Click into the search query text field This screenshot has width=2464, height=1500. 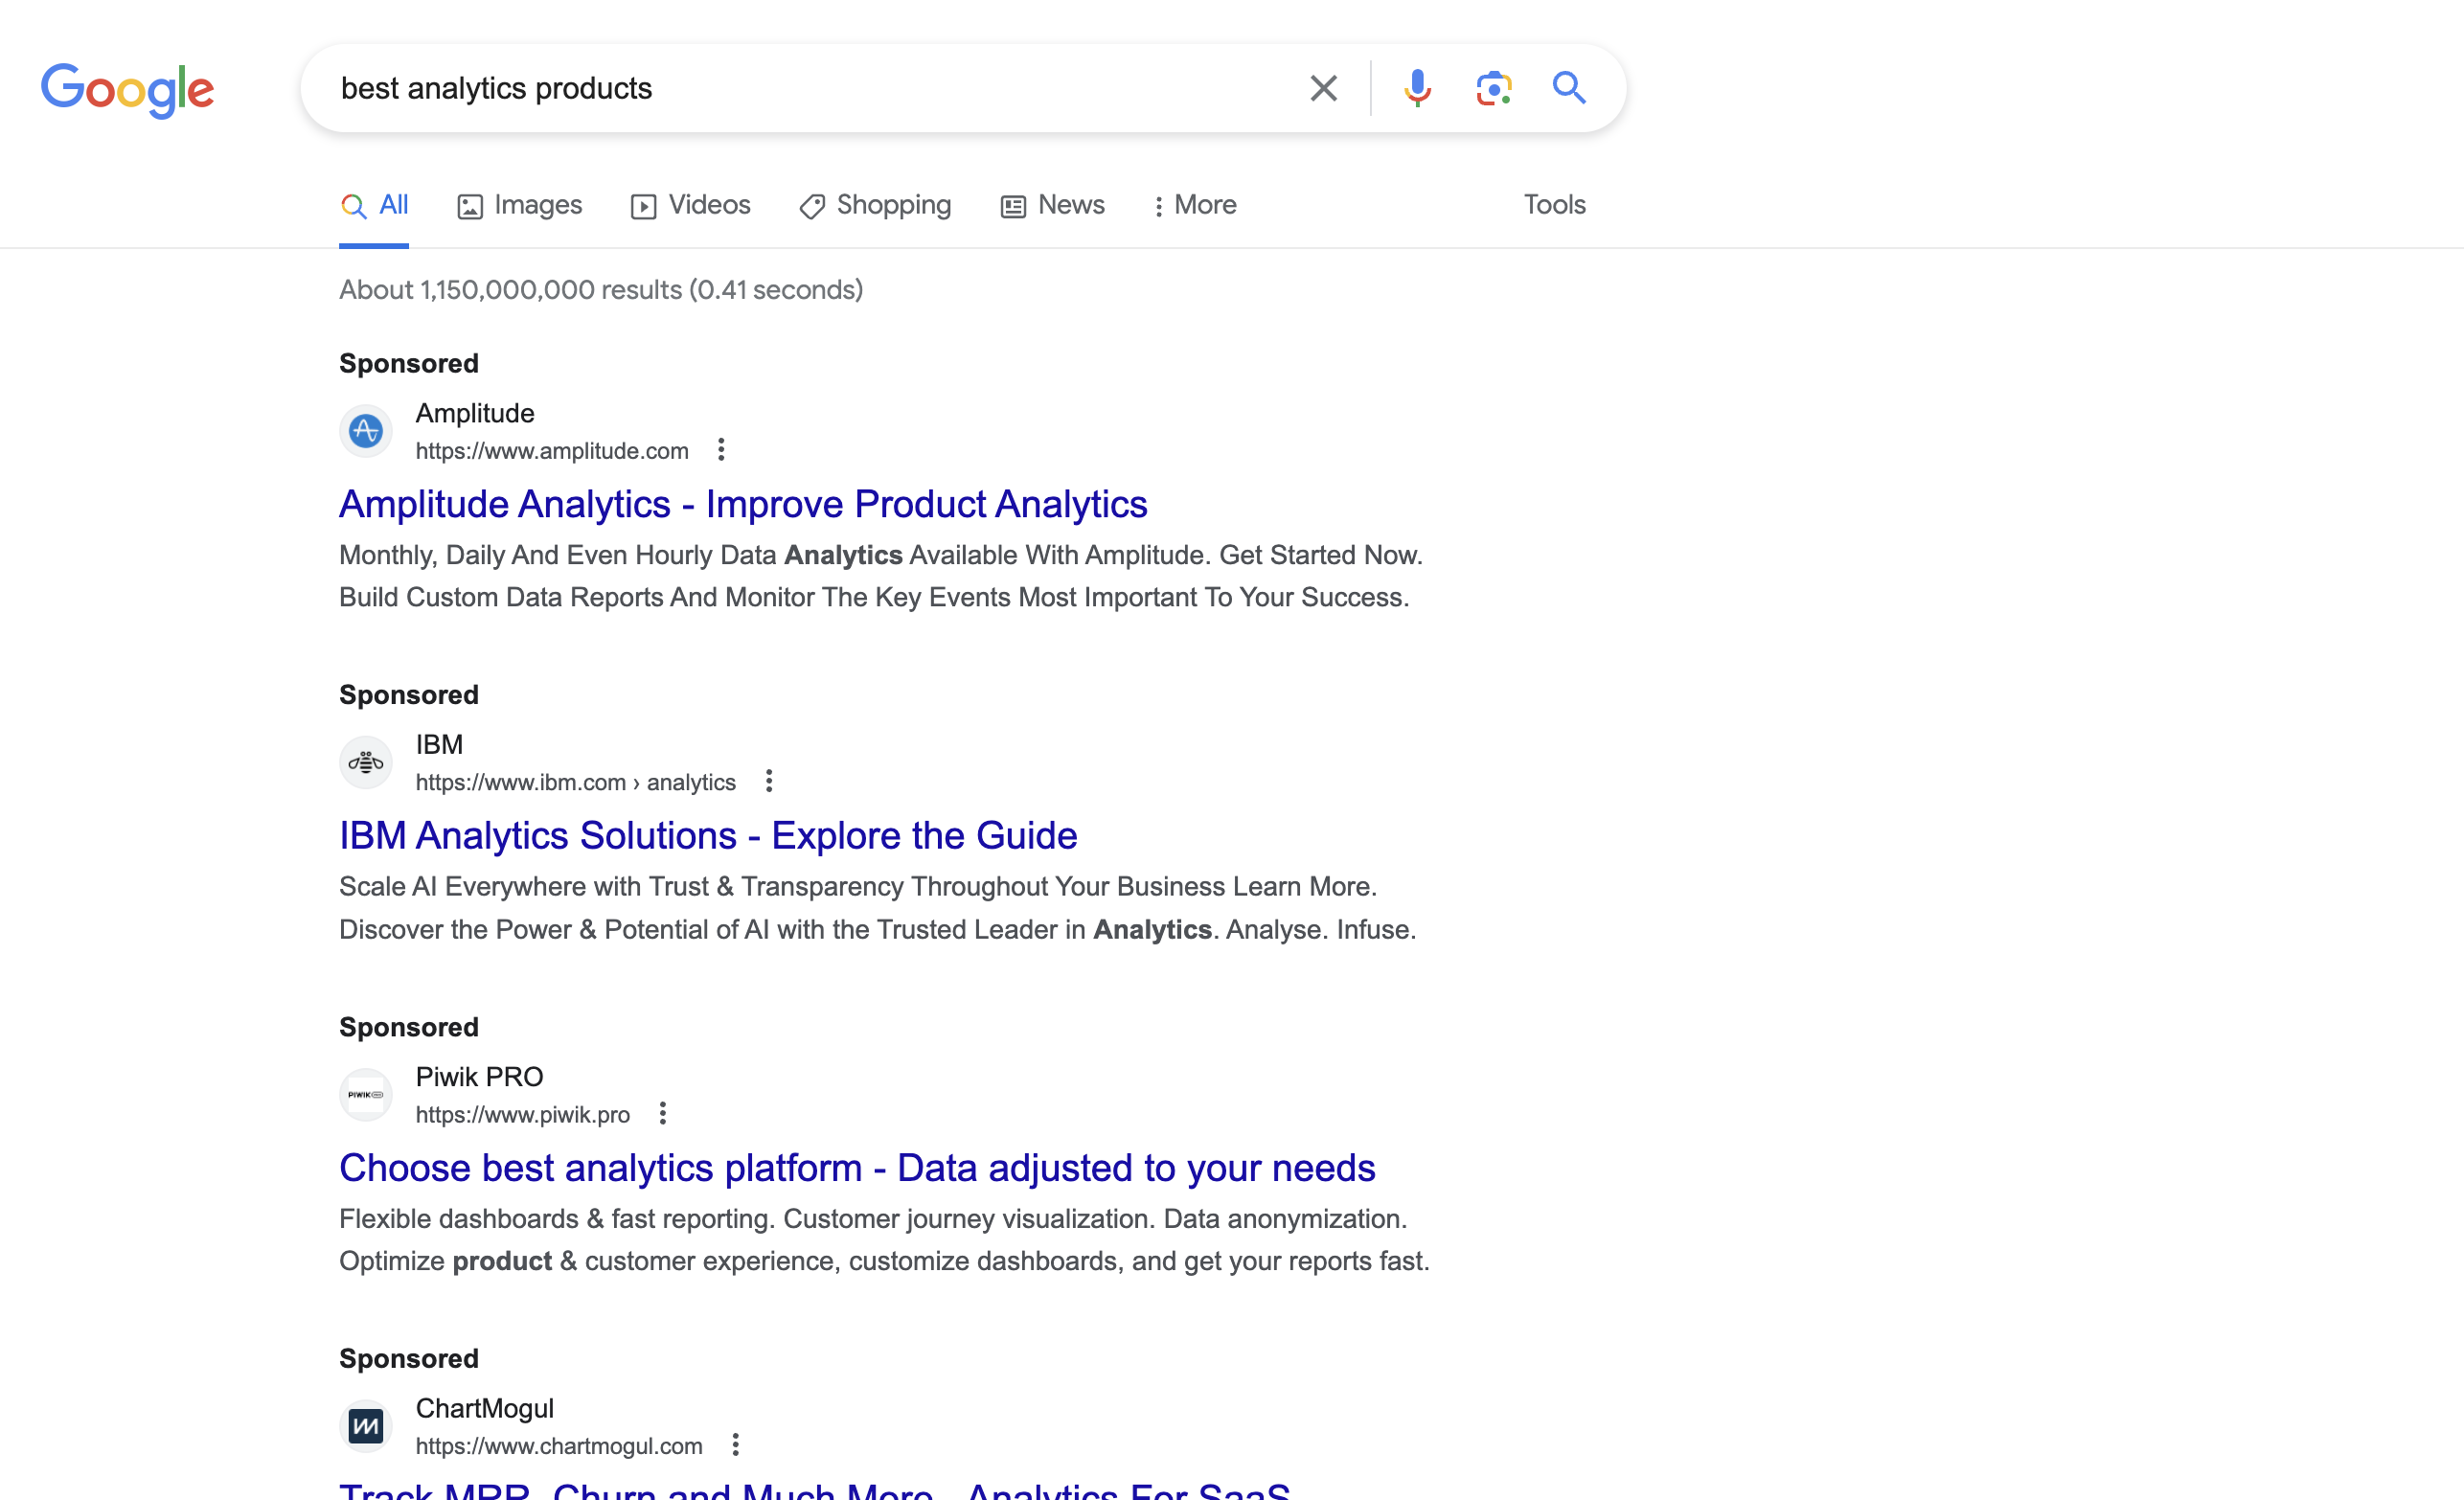pos(800,88)
